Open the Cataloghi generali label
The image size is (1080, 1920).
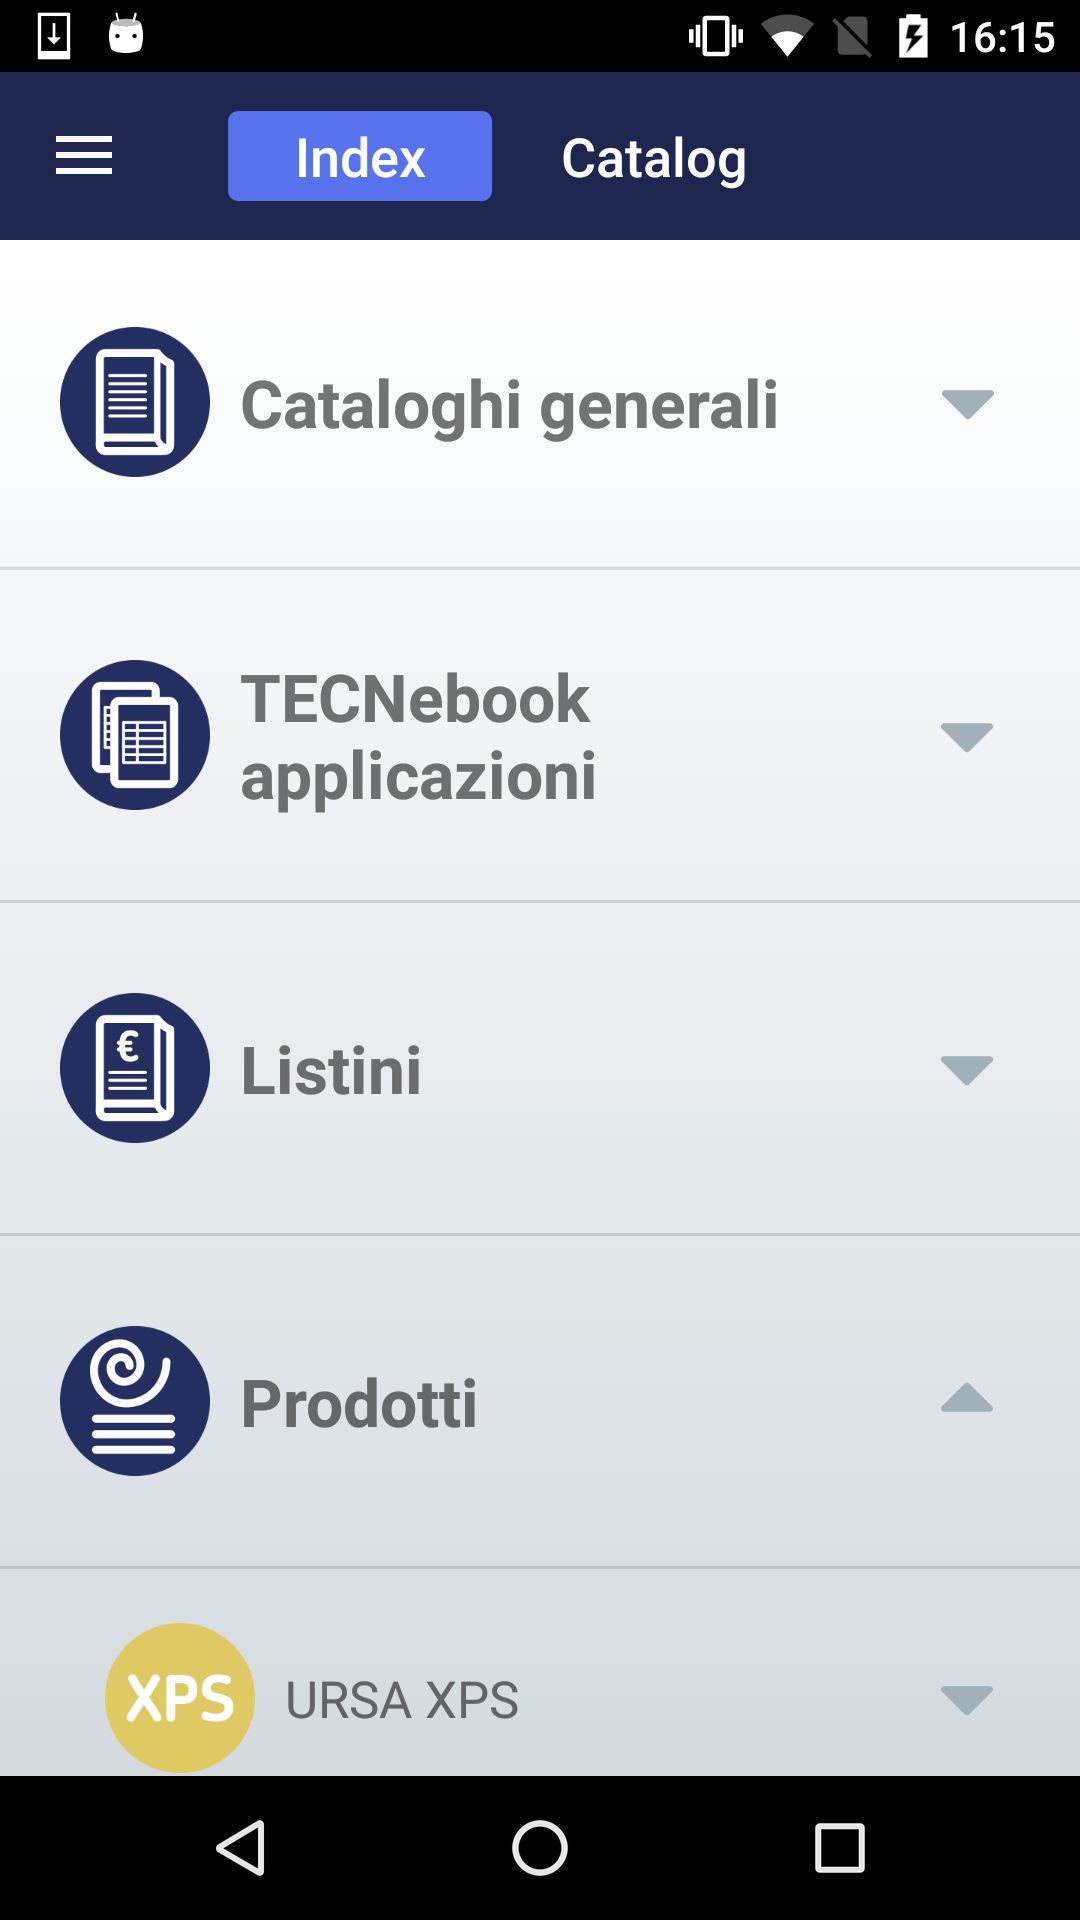pos(510,405)
